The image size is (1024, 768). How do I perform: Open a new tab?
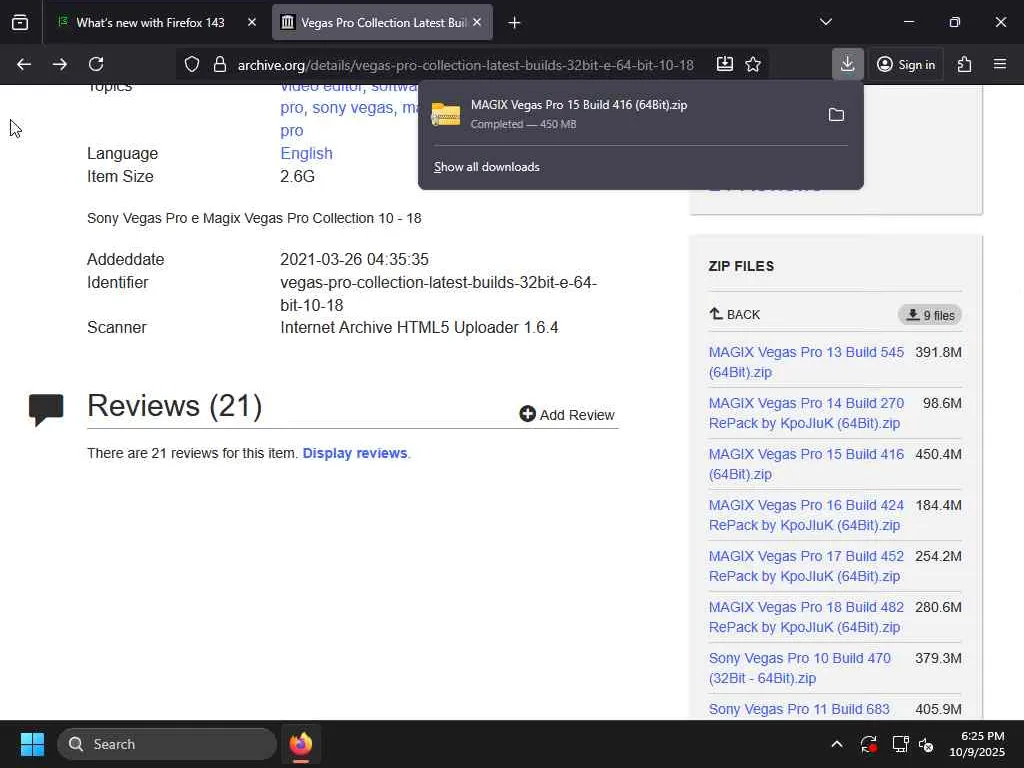(514, 23)
